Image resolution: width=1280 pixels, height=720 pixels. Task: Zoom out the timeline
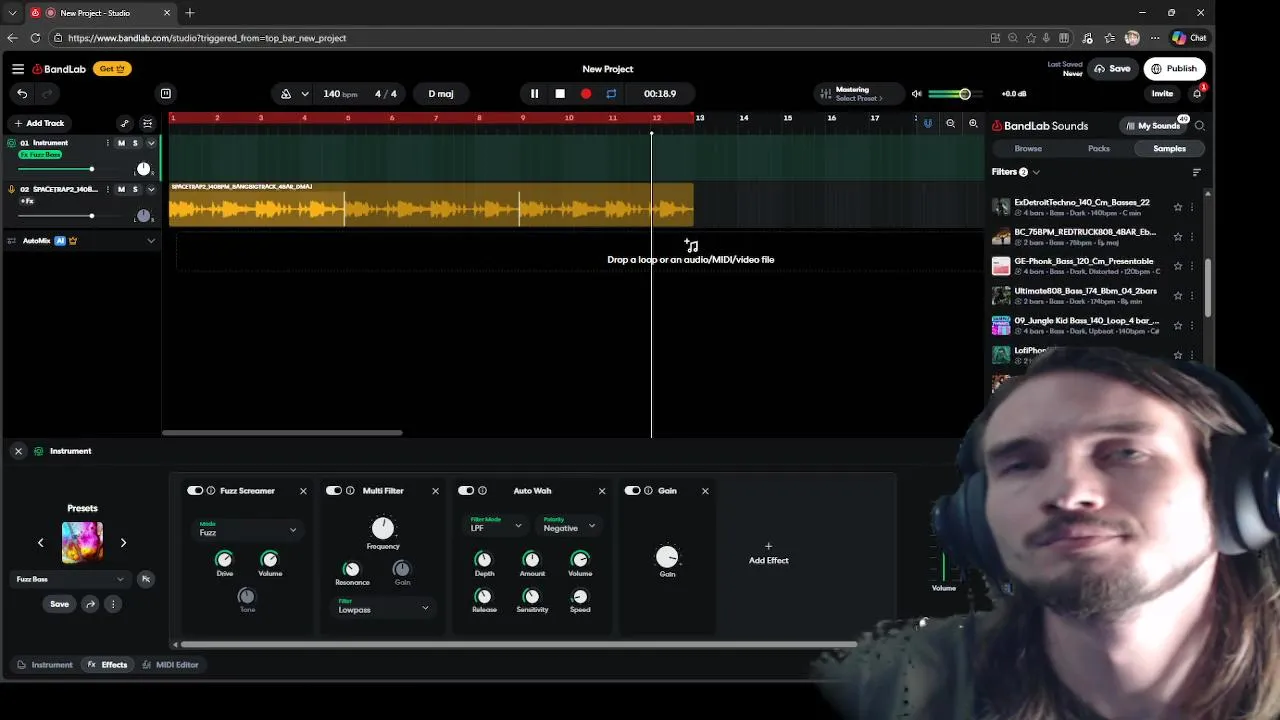coord(950,123)
